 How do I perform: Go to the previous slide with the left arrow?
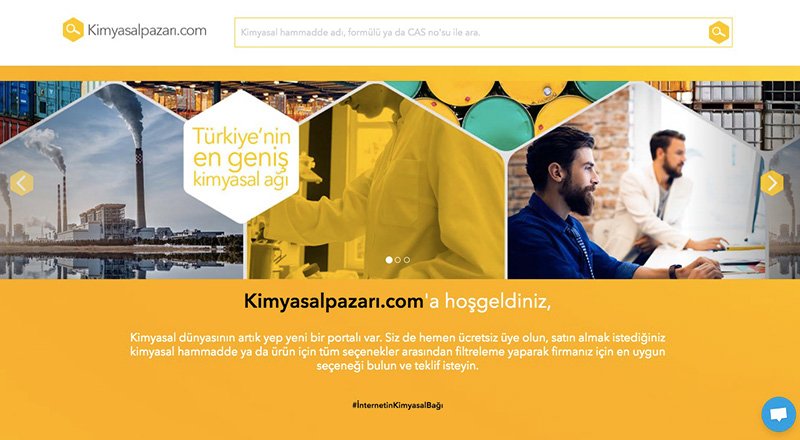click(21, 183)
